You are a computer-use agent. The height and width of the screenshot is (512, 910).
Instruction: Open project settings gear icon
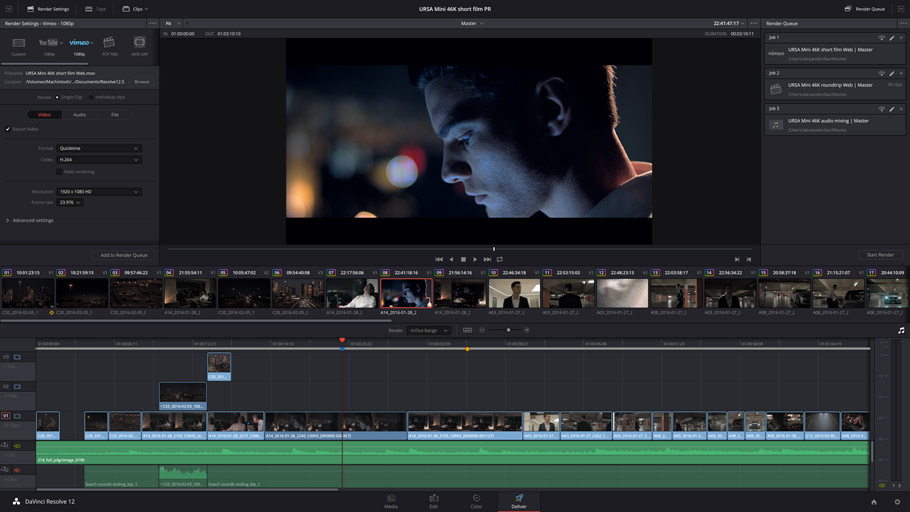coord(897,502)
